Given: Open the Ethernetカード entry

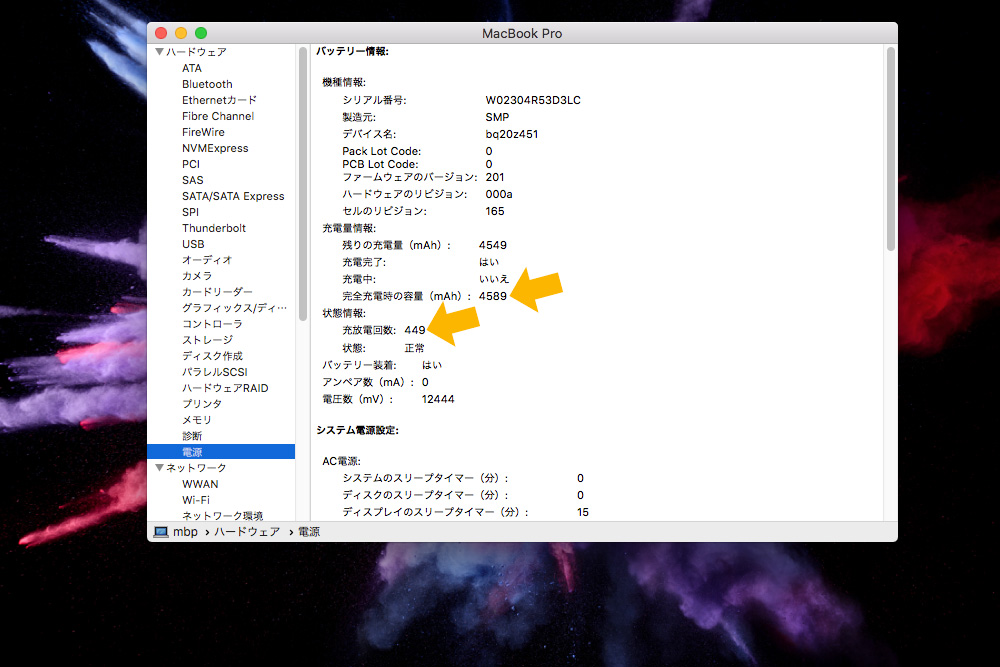Looking at the screenshot, I should (219, 100).
